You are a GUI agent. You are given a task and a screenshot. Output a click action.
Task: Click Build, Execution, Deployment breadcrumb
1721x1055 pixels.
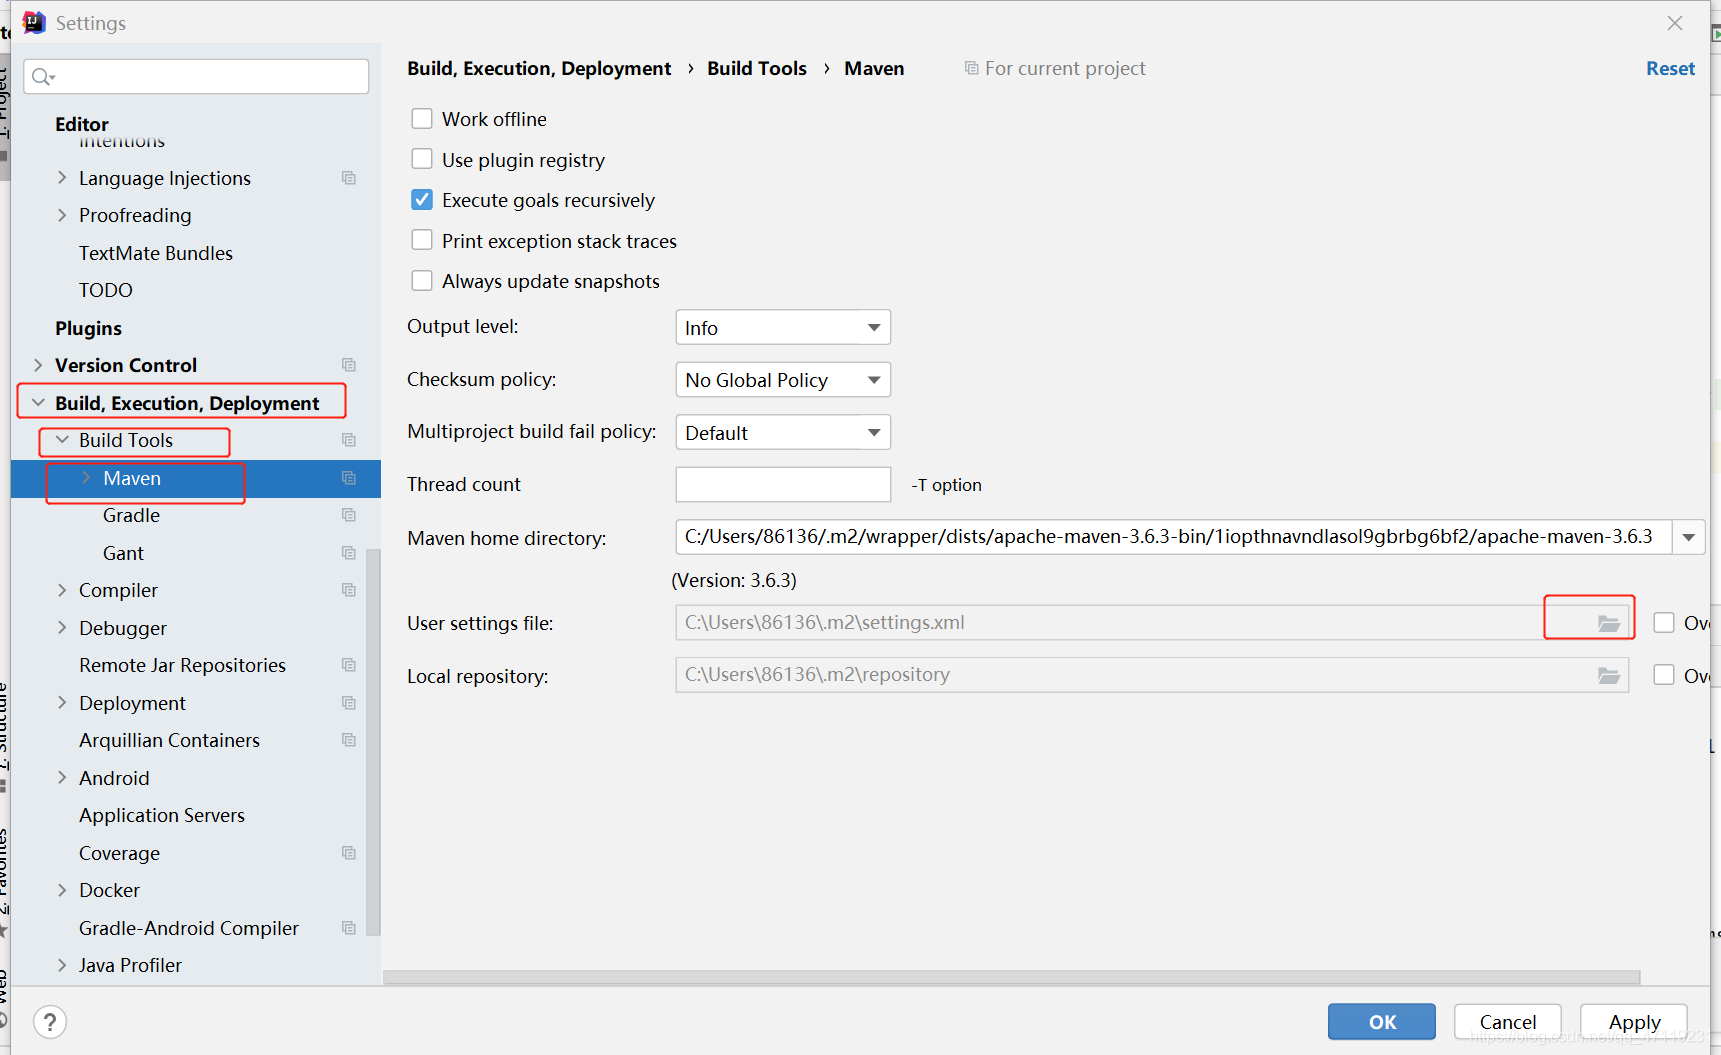click(x=539, y=68)
